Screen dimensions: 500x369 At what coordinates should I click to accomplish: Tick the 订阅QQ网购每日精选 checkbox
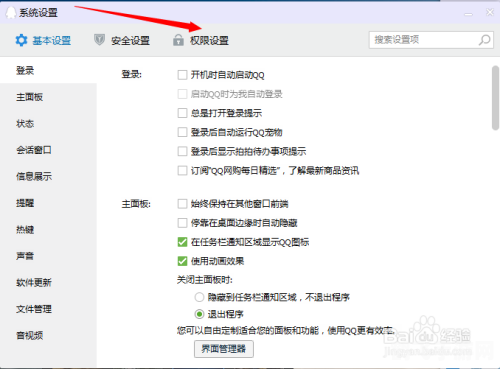[182, 171]
